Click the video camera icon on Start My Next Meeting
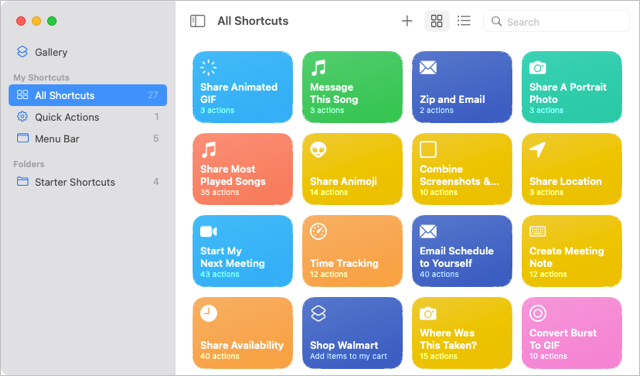Image resolution: width=640 pixels, height=376 pixels. point(209,231)
